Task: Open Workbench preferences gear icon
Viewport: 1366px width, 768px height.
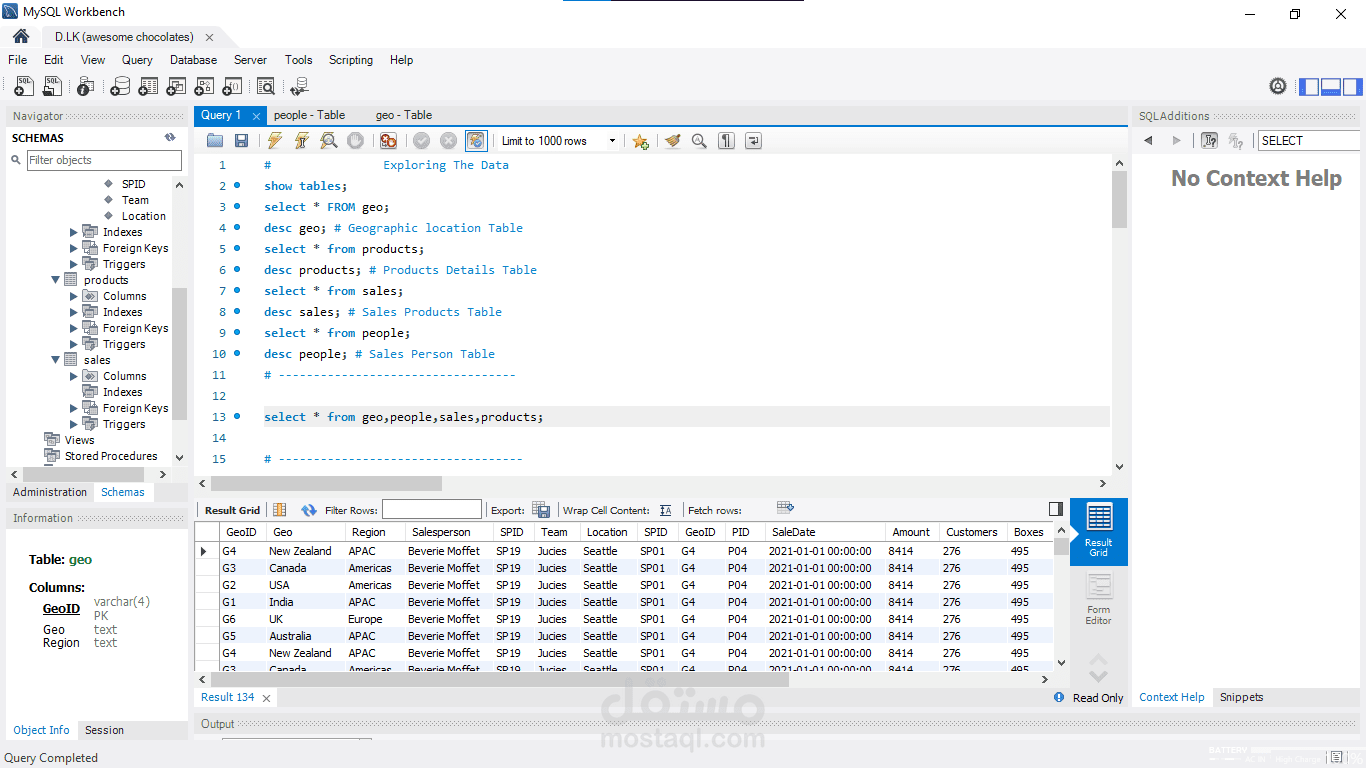Action: pos(1278,87)
